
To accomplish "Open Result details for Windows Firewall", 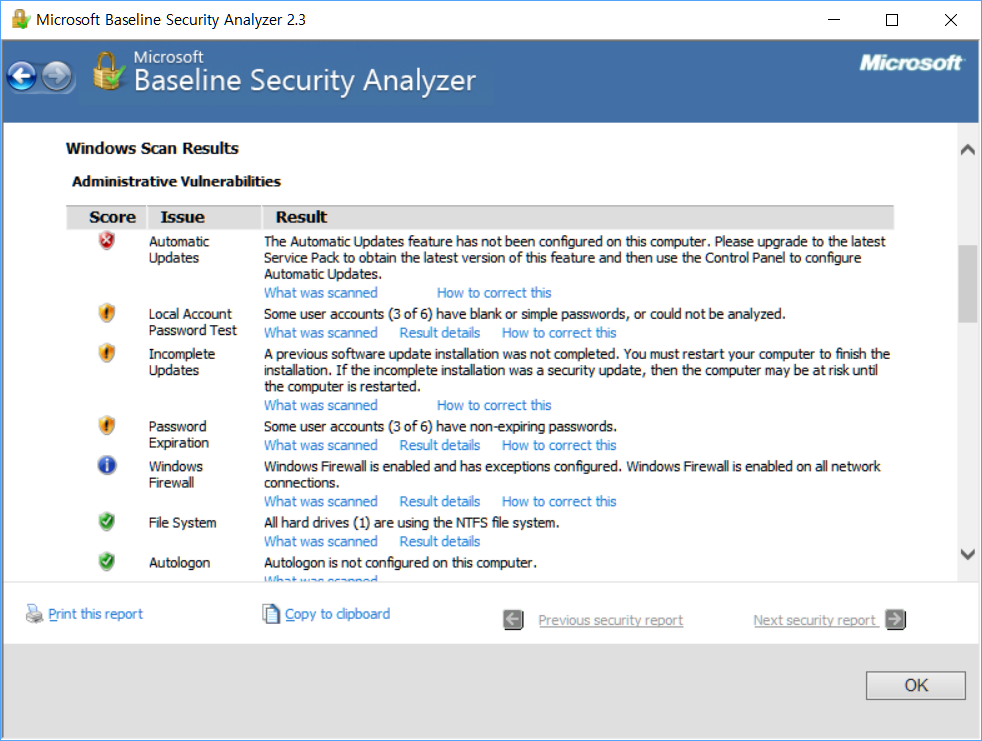I will 440,502.
